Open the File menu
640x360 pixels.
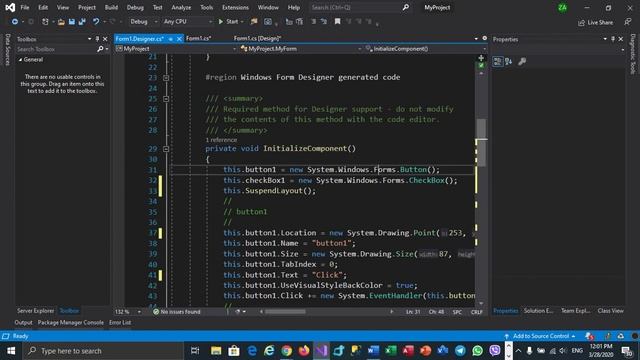click(25, 7)
